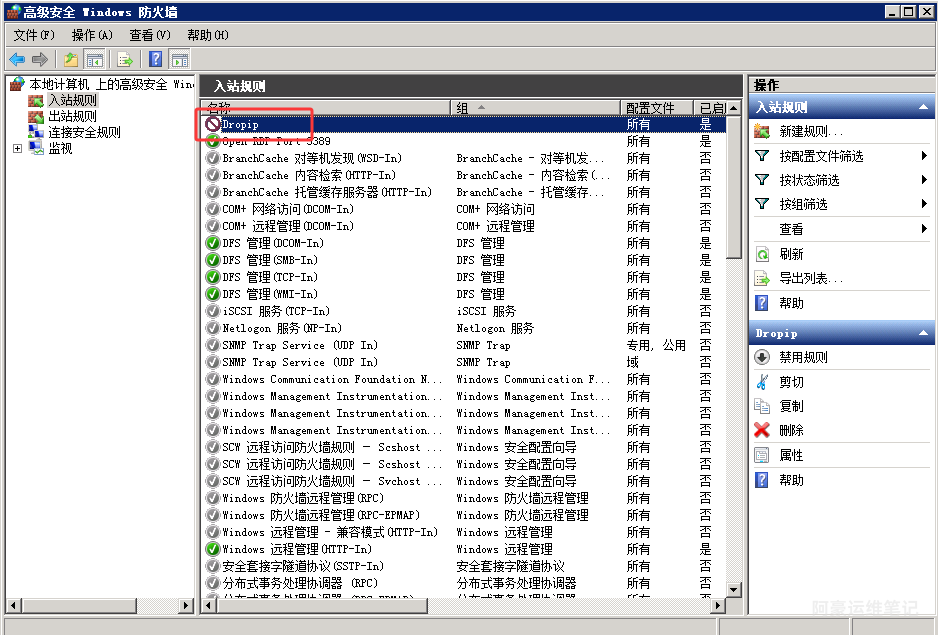The height and width of the screenshot is (635, 938).
Task: Click green icon of Windows 远程管理(HTTP-In)
Action: coord(213,549)
